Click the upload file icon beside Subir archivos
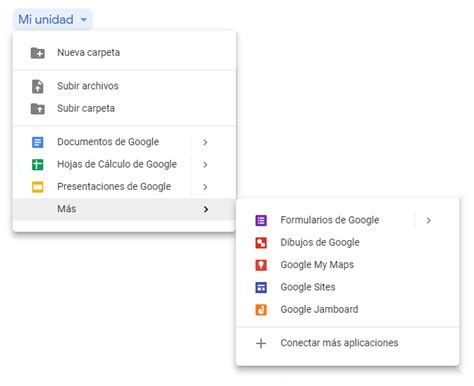Image resolution: width=474 pixels, height=386 pixels. (x=38, y=86)
